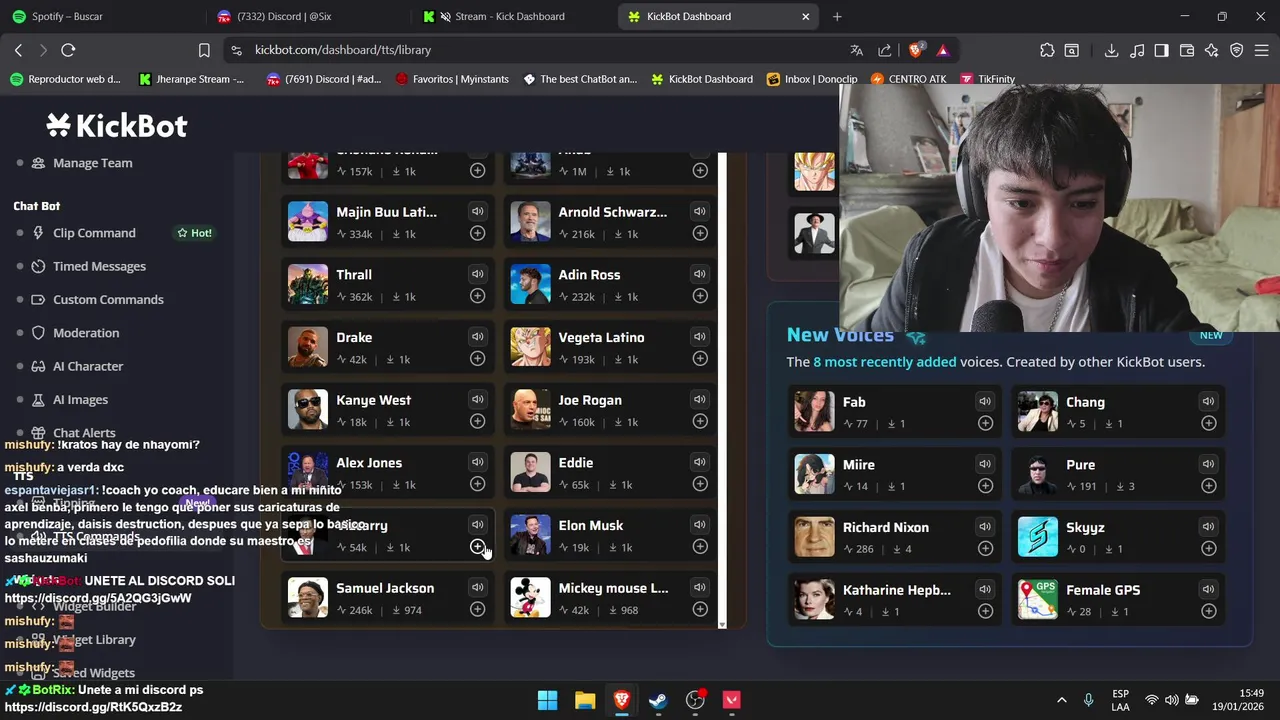Viewport: 1280px width, 720px height.
Task: Click the address bar URL
Action: coord(343,50)
